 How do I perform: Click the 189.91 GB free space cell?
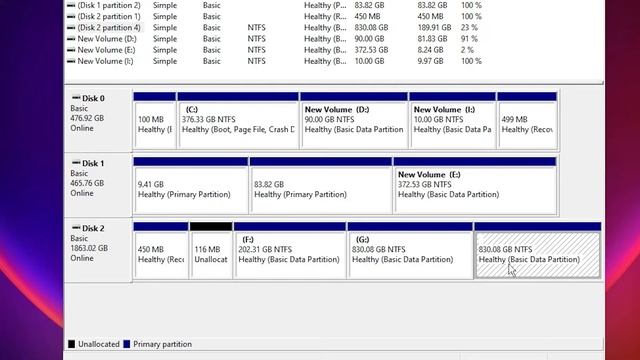[x=434, y=28]
